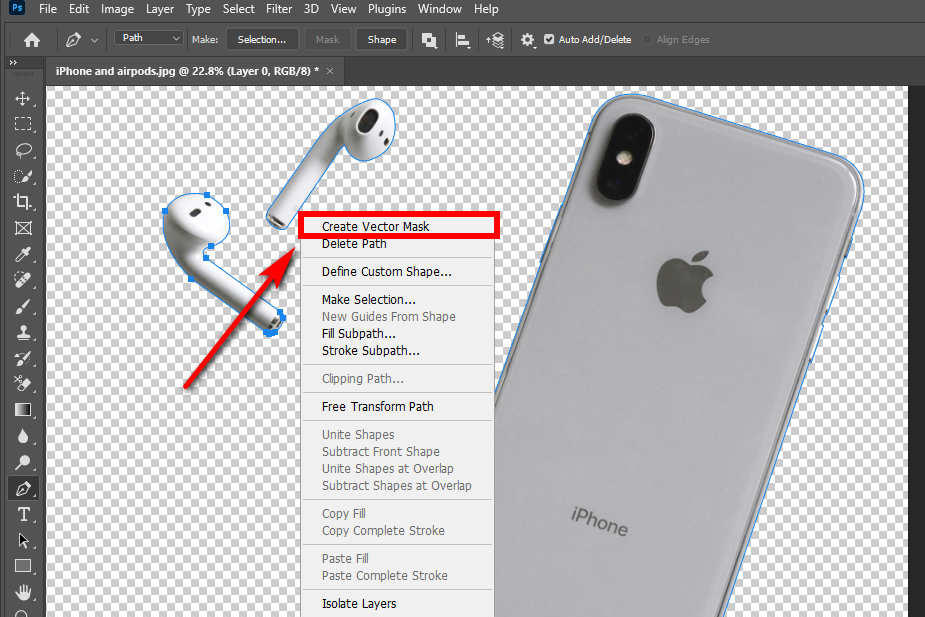
Task: Close the iPhone and airpods.jpg tab
Action: (330, 71)
